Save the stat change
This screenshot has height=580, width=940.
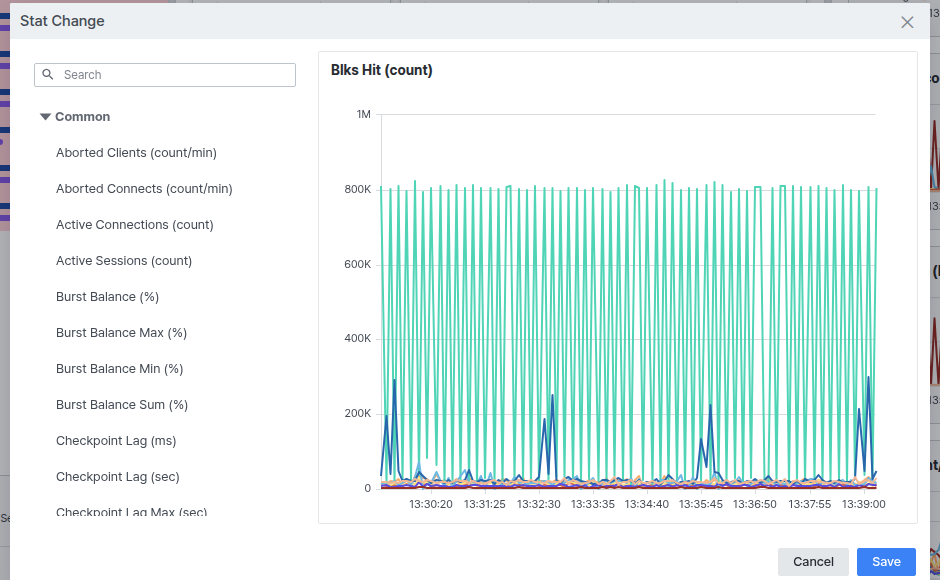click(886, 562)
